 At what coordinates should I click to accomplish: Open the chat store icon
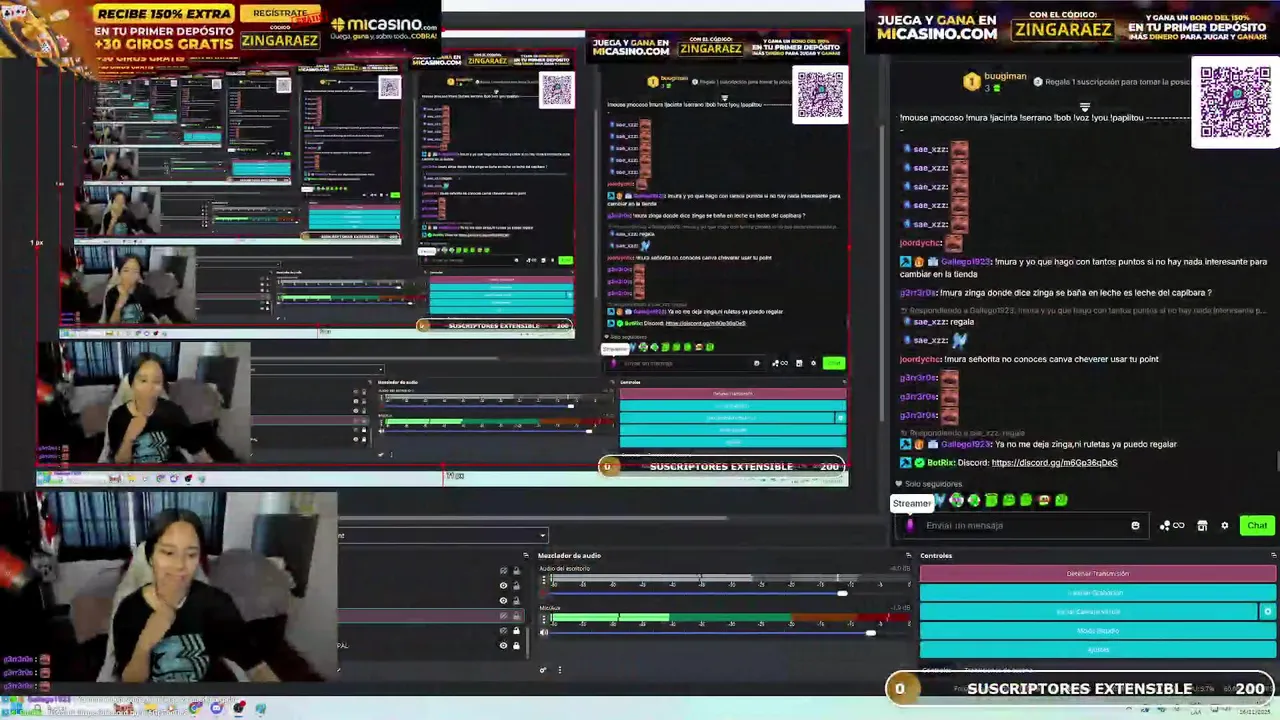point(1202,525)
